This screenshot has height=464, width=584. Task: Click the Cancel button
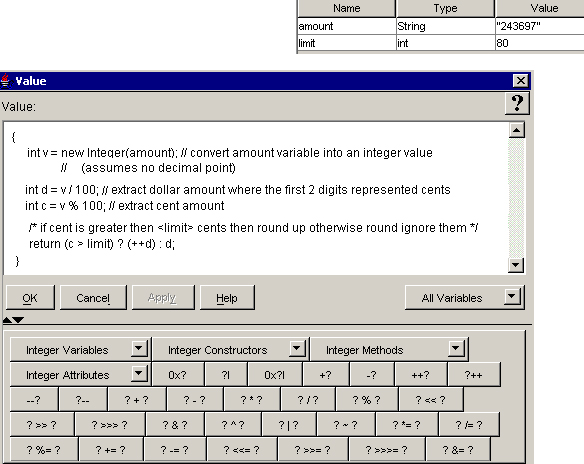click(93, 298)
